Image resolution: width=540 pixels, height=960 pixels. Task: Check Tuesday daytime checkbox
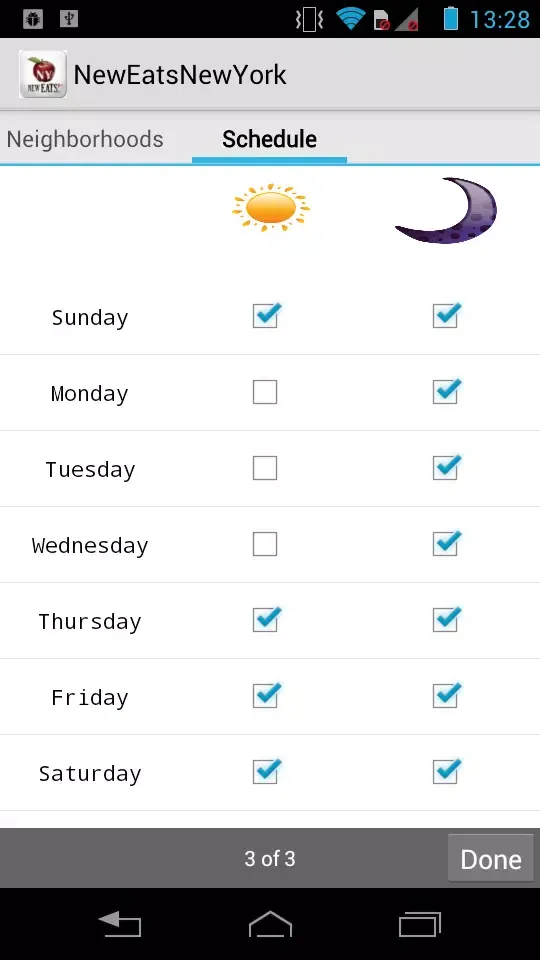pos(265,468)
